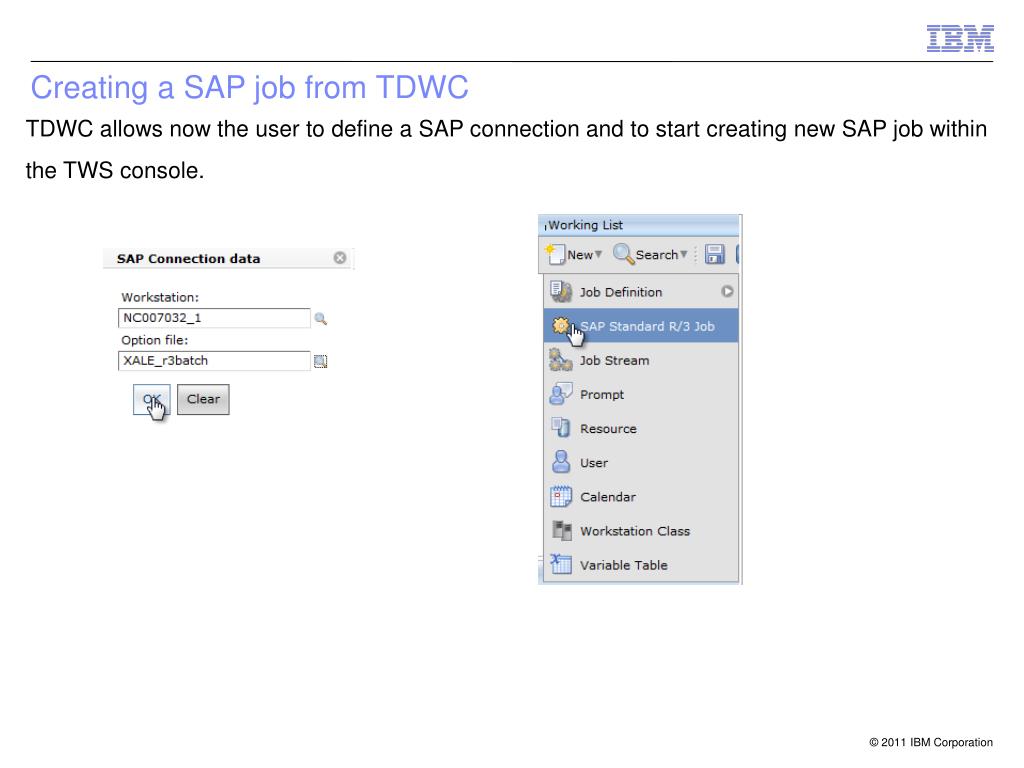
Task: Open the workstation search magnifier icon
Action: tap(321, 319)
